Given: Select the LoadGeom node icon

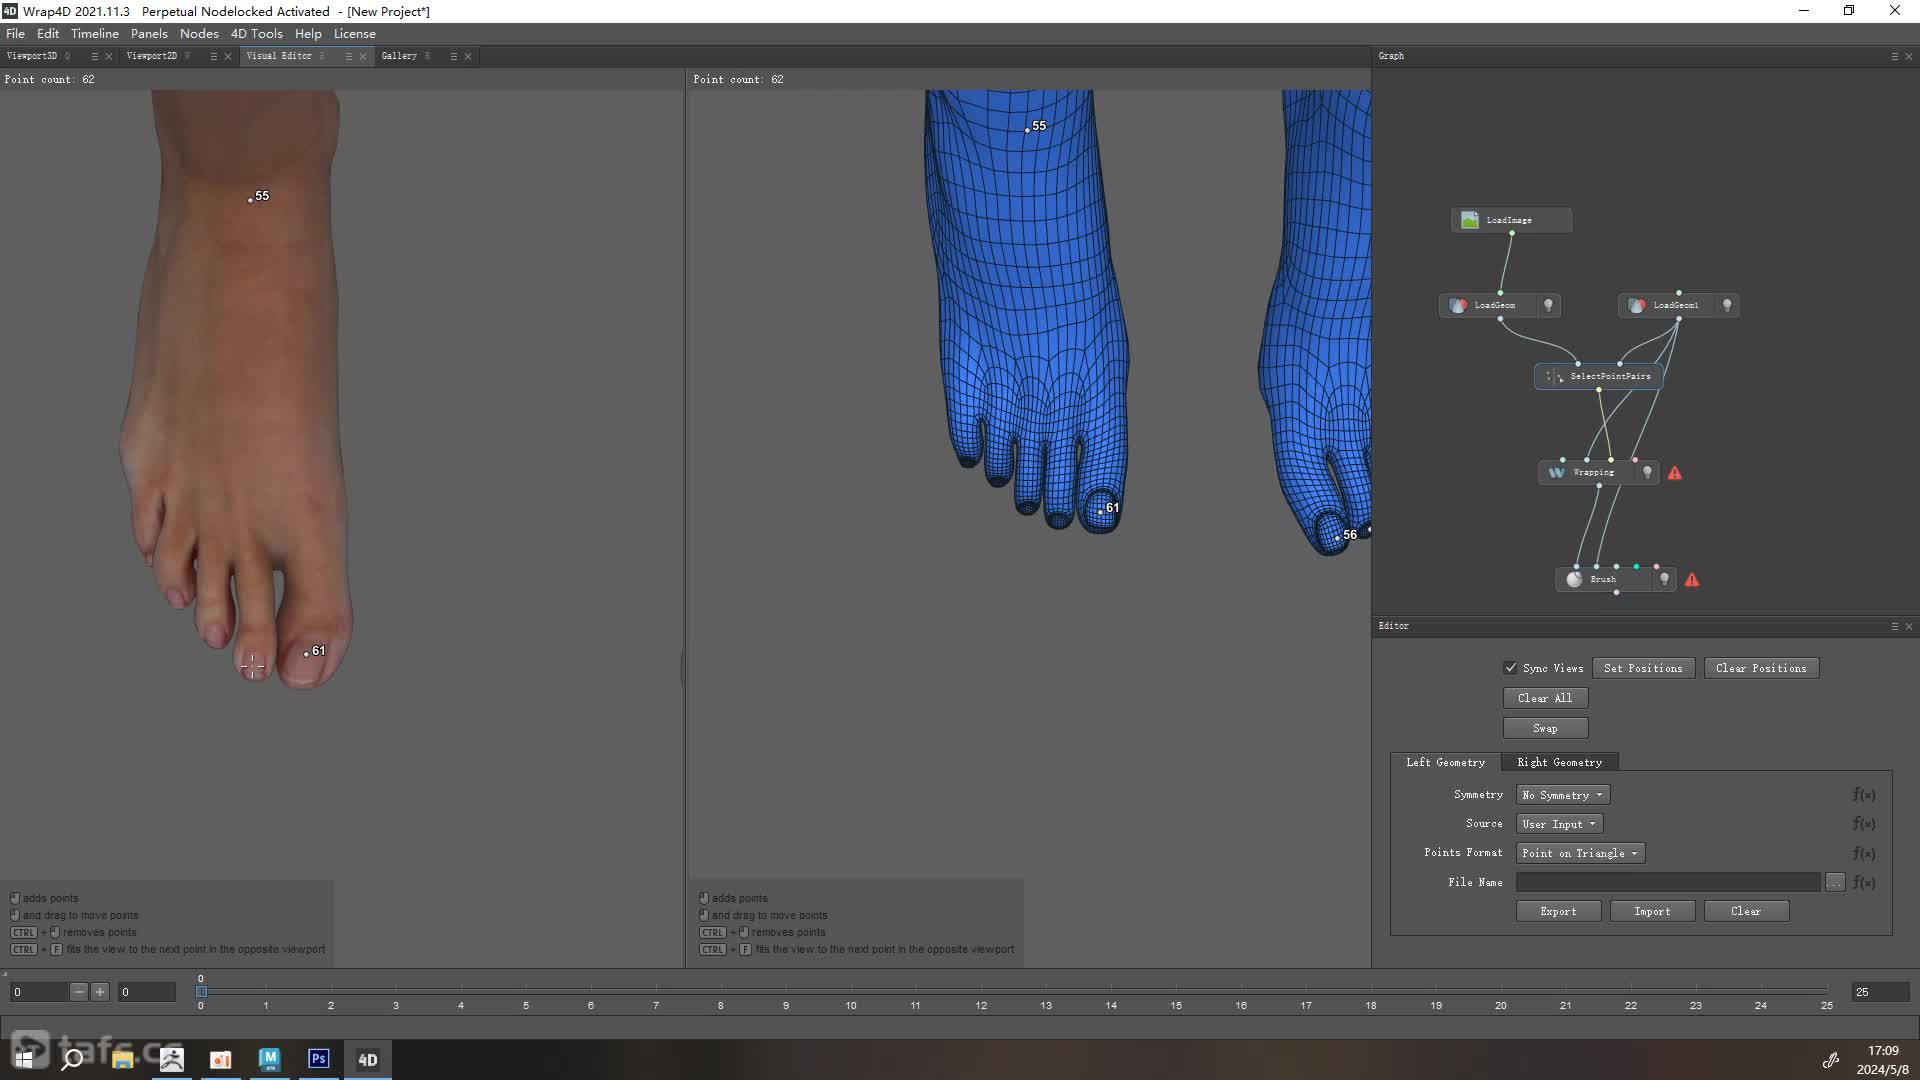Looking at the screenshot, I should [x=1458, y=305].
